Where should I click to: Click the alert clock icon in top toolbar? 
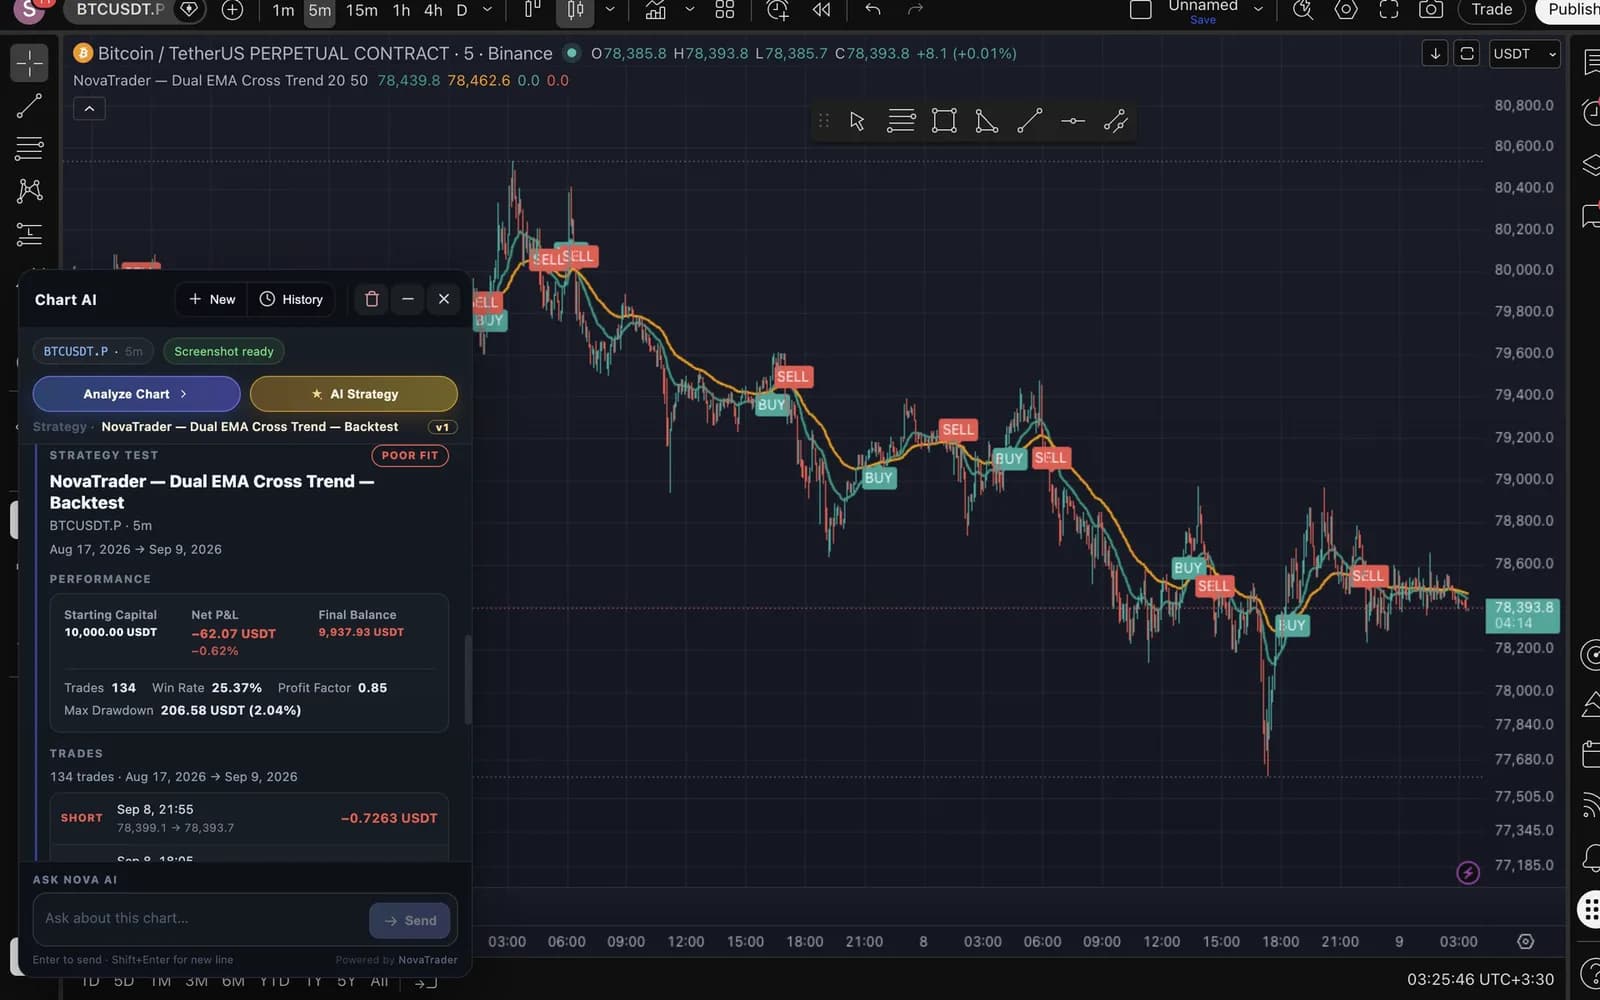777,10
